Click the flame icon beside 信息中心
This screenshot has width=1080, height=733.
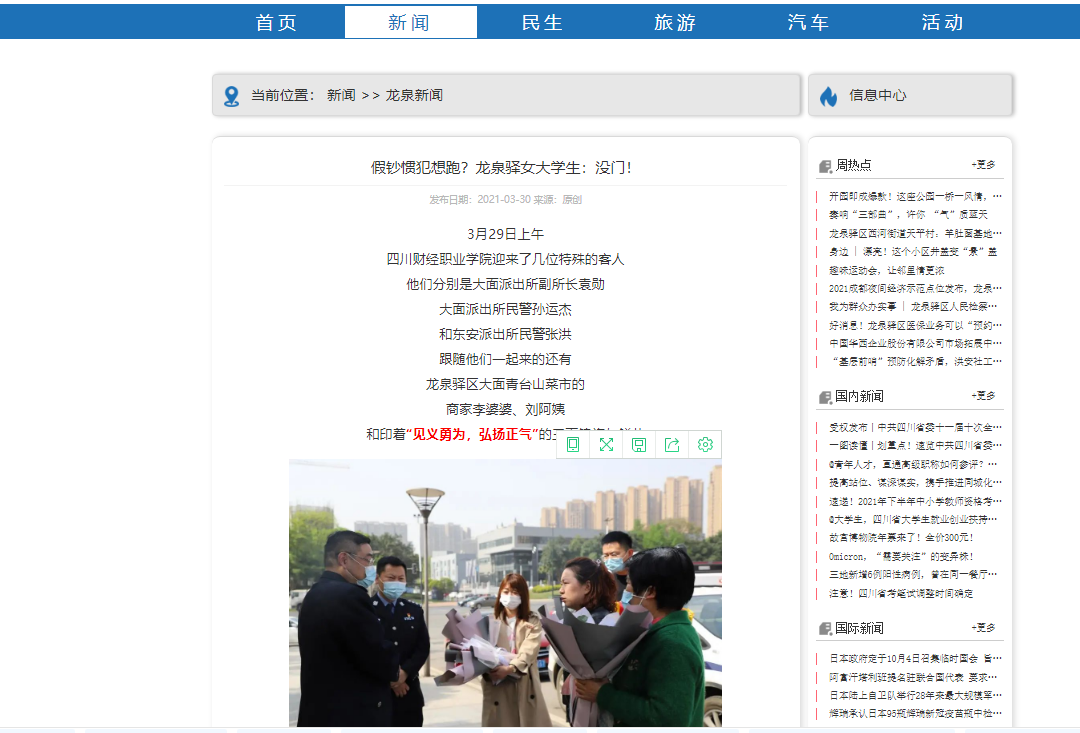tap(828, 96)
